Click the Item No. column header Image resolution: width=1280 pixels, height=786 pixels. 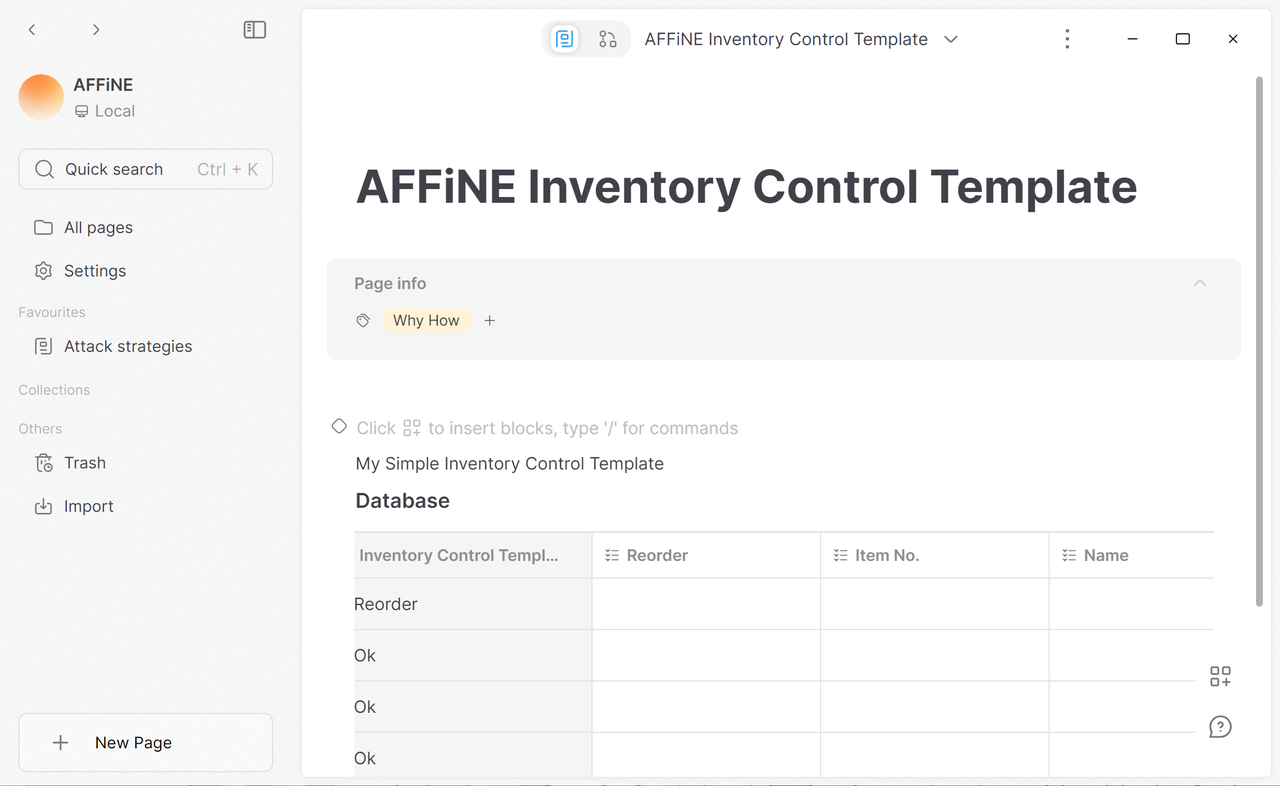[935, 555]
